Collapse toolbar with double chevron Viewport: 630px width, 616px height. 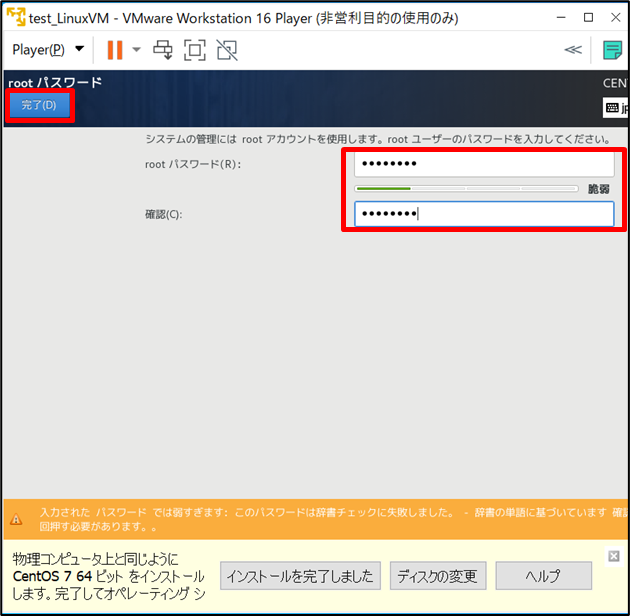[573, 49]
